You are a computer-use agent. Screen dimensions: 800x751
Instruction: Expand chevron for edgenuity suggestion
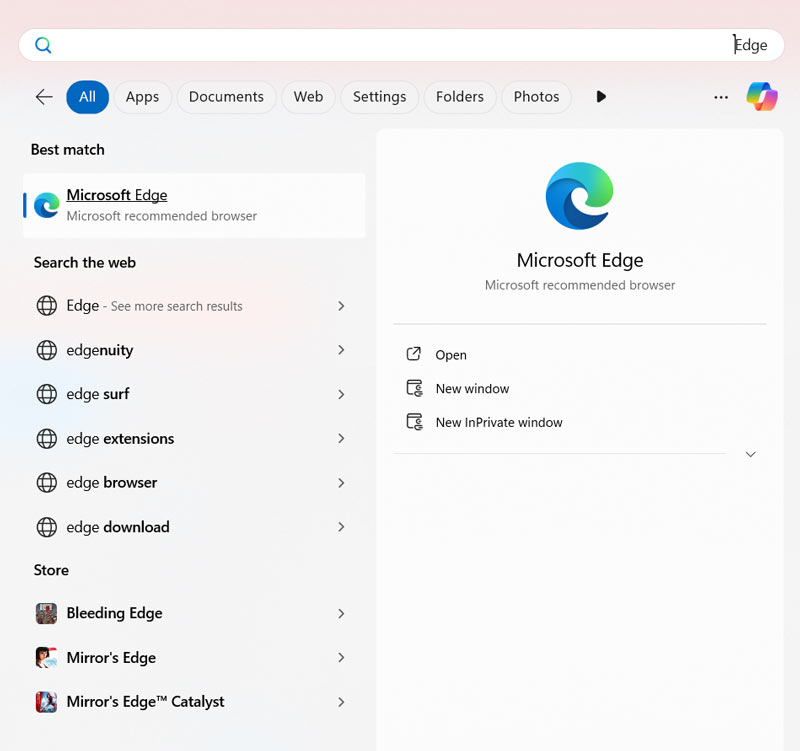point(341,350)
